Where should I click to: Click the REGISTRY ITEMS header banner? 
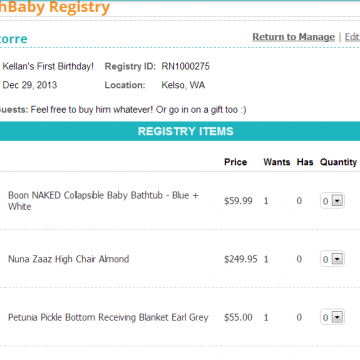(x=180, y=131)
